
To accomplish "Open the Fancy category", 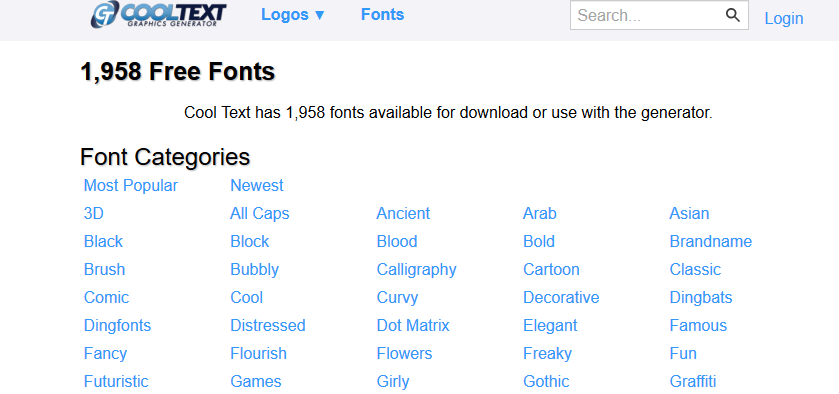I will click(x=105, y=353).
